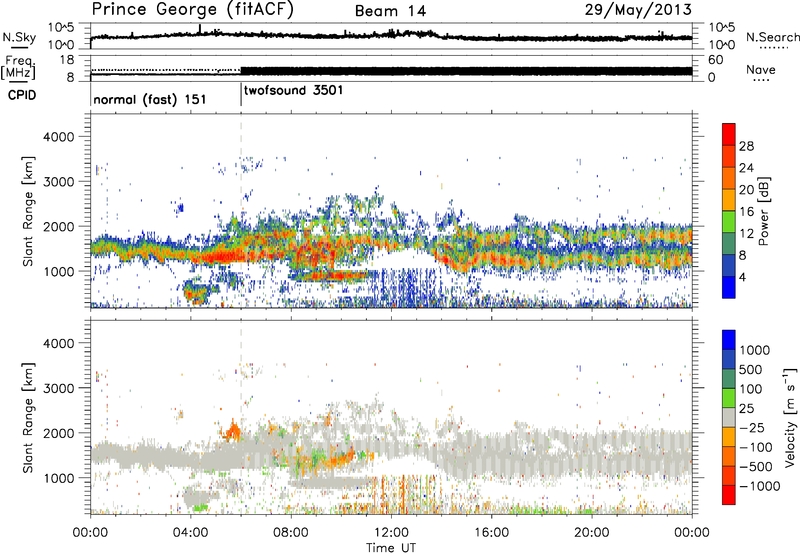
Task: Click the '500' velocity colorbar value
Action: [751, 369]
